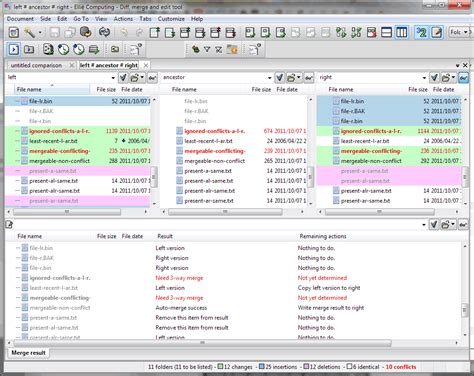Click the funnel filter icon

207,50
